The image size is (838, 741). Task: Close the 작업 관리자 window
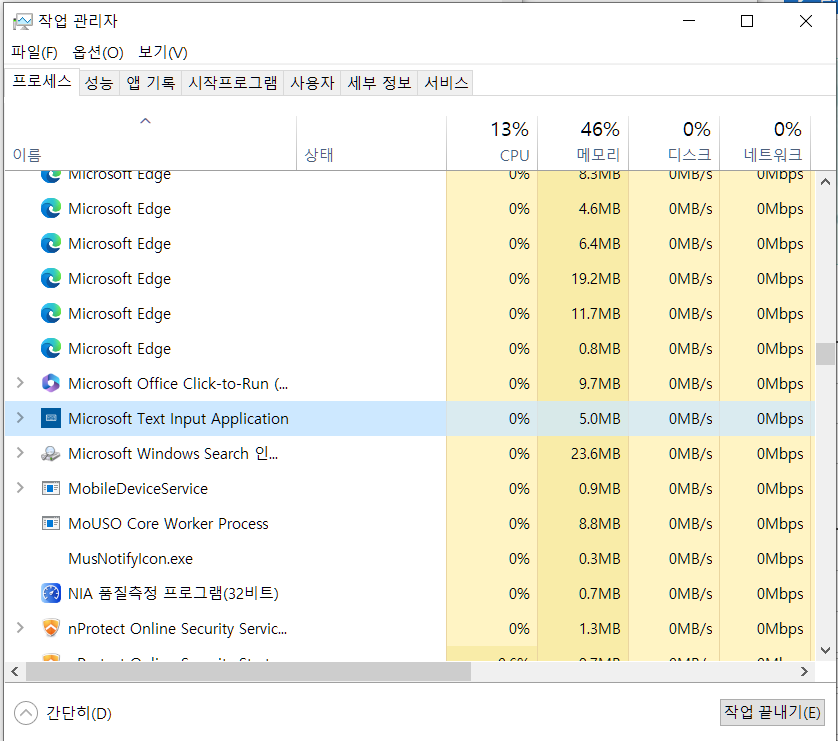(805, 21)
